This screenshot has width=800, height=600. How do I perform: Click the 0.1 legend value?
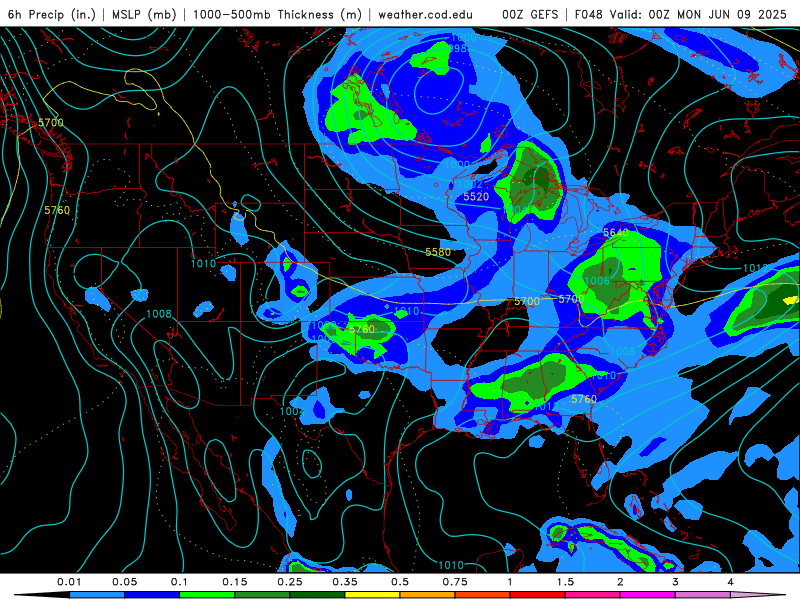[179, 582]
